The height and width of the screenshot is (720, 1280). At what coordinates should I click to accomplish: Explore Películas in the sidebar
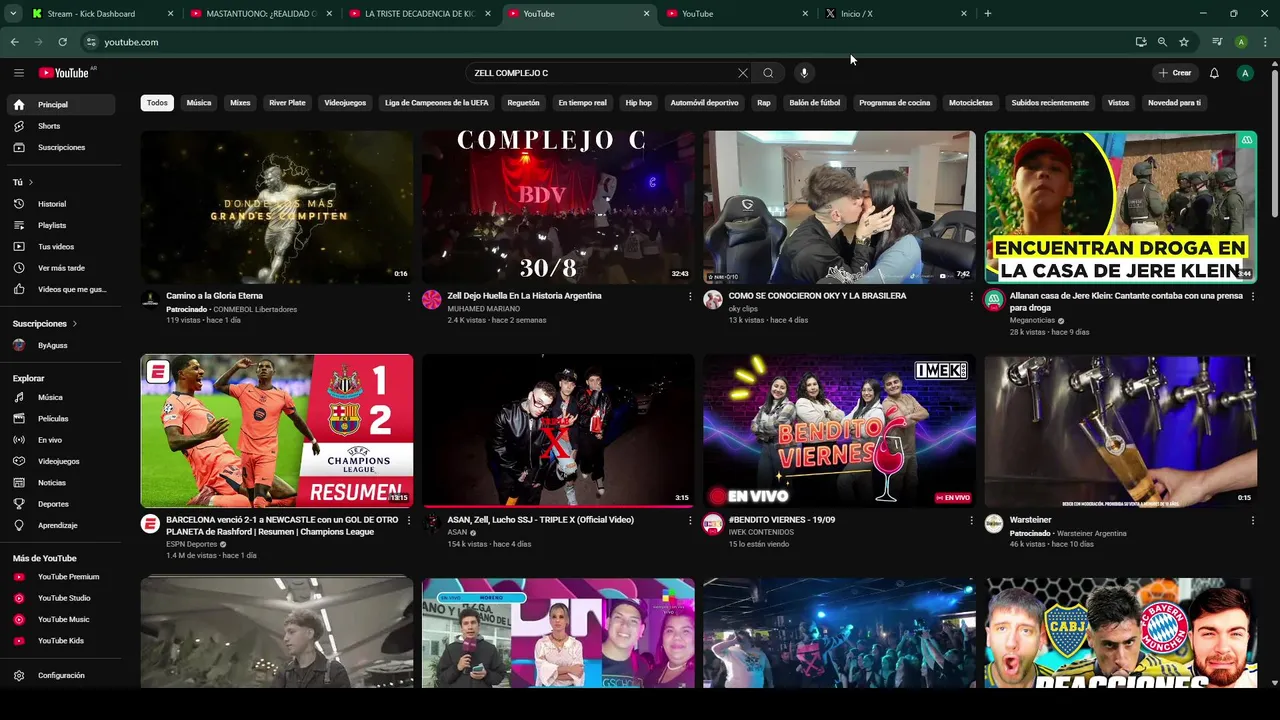click(x=60, y=418)
